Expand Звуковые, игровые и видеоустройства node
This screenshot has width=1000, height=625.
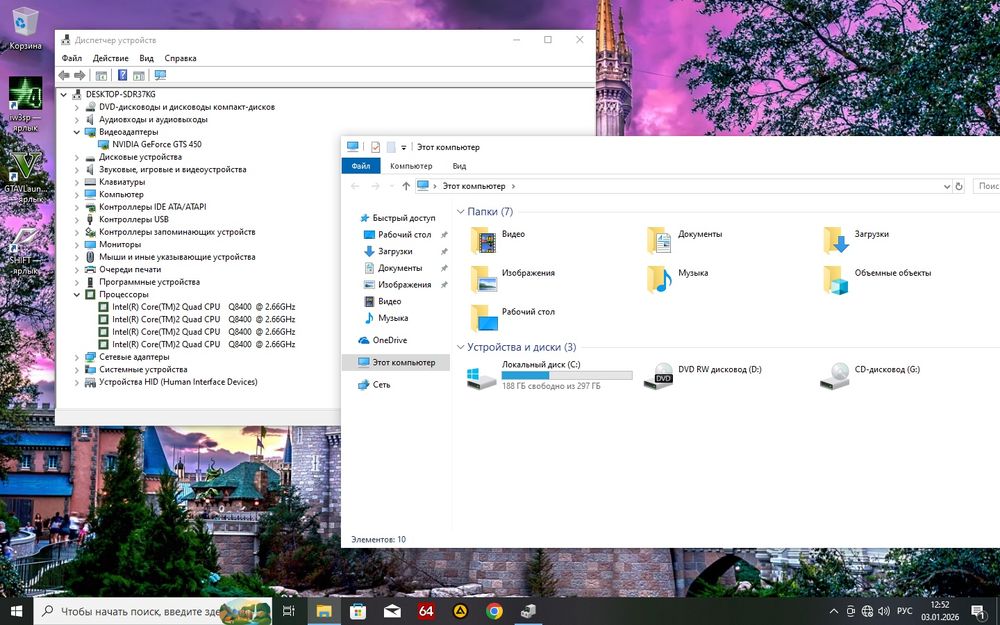(x=77, y=170)
